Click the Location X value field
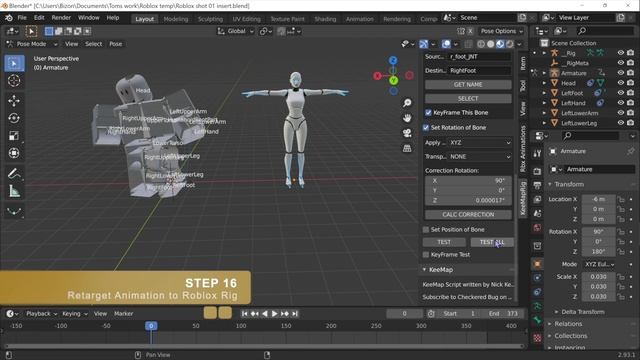This screenshot has width=640, height=360. point(598,199)
